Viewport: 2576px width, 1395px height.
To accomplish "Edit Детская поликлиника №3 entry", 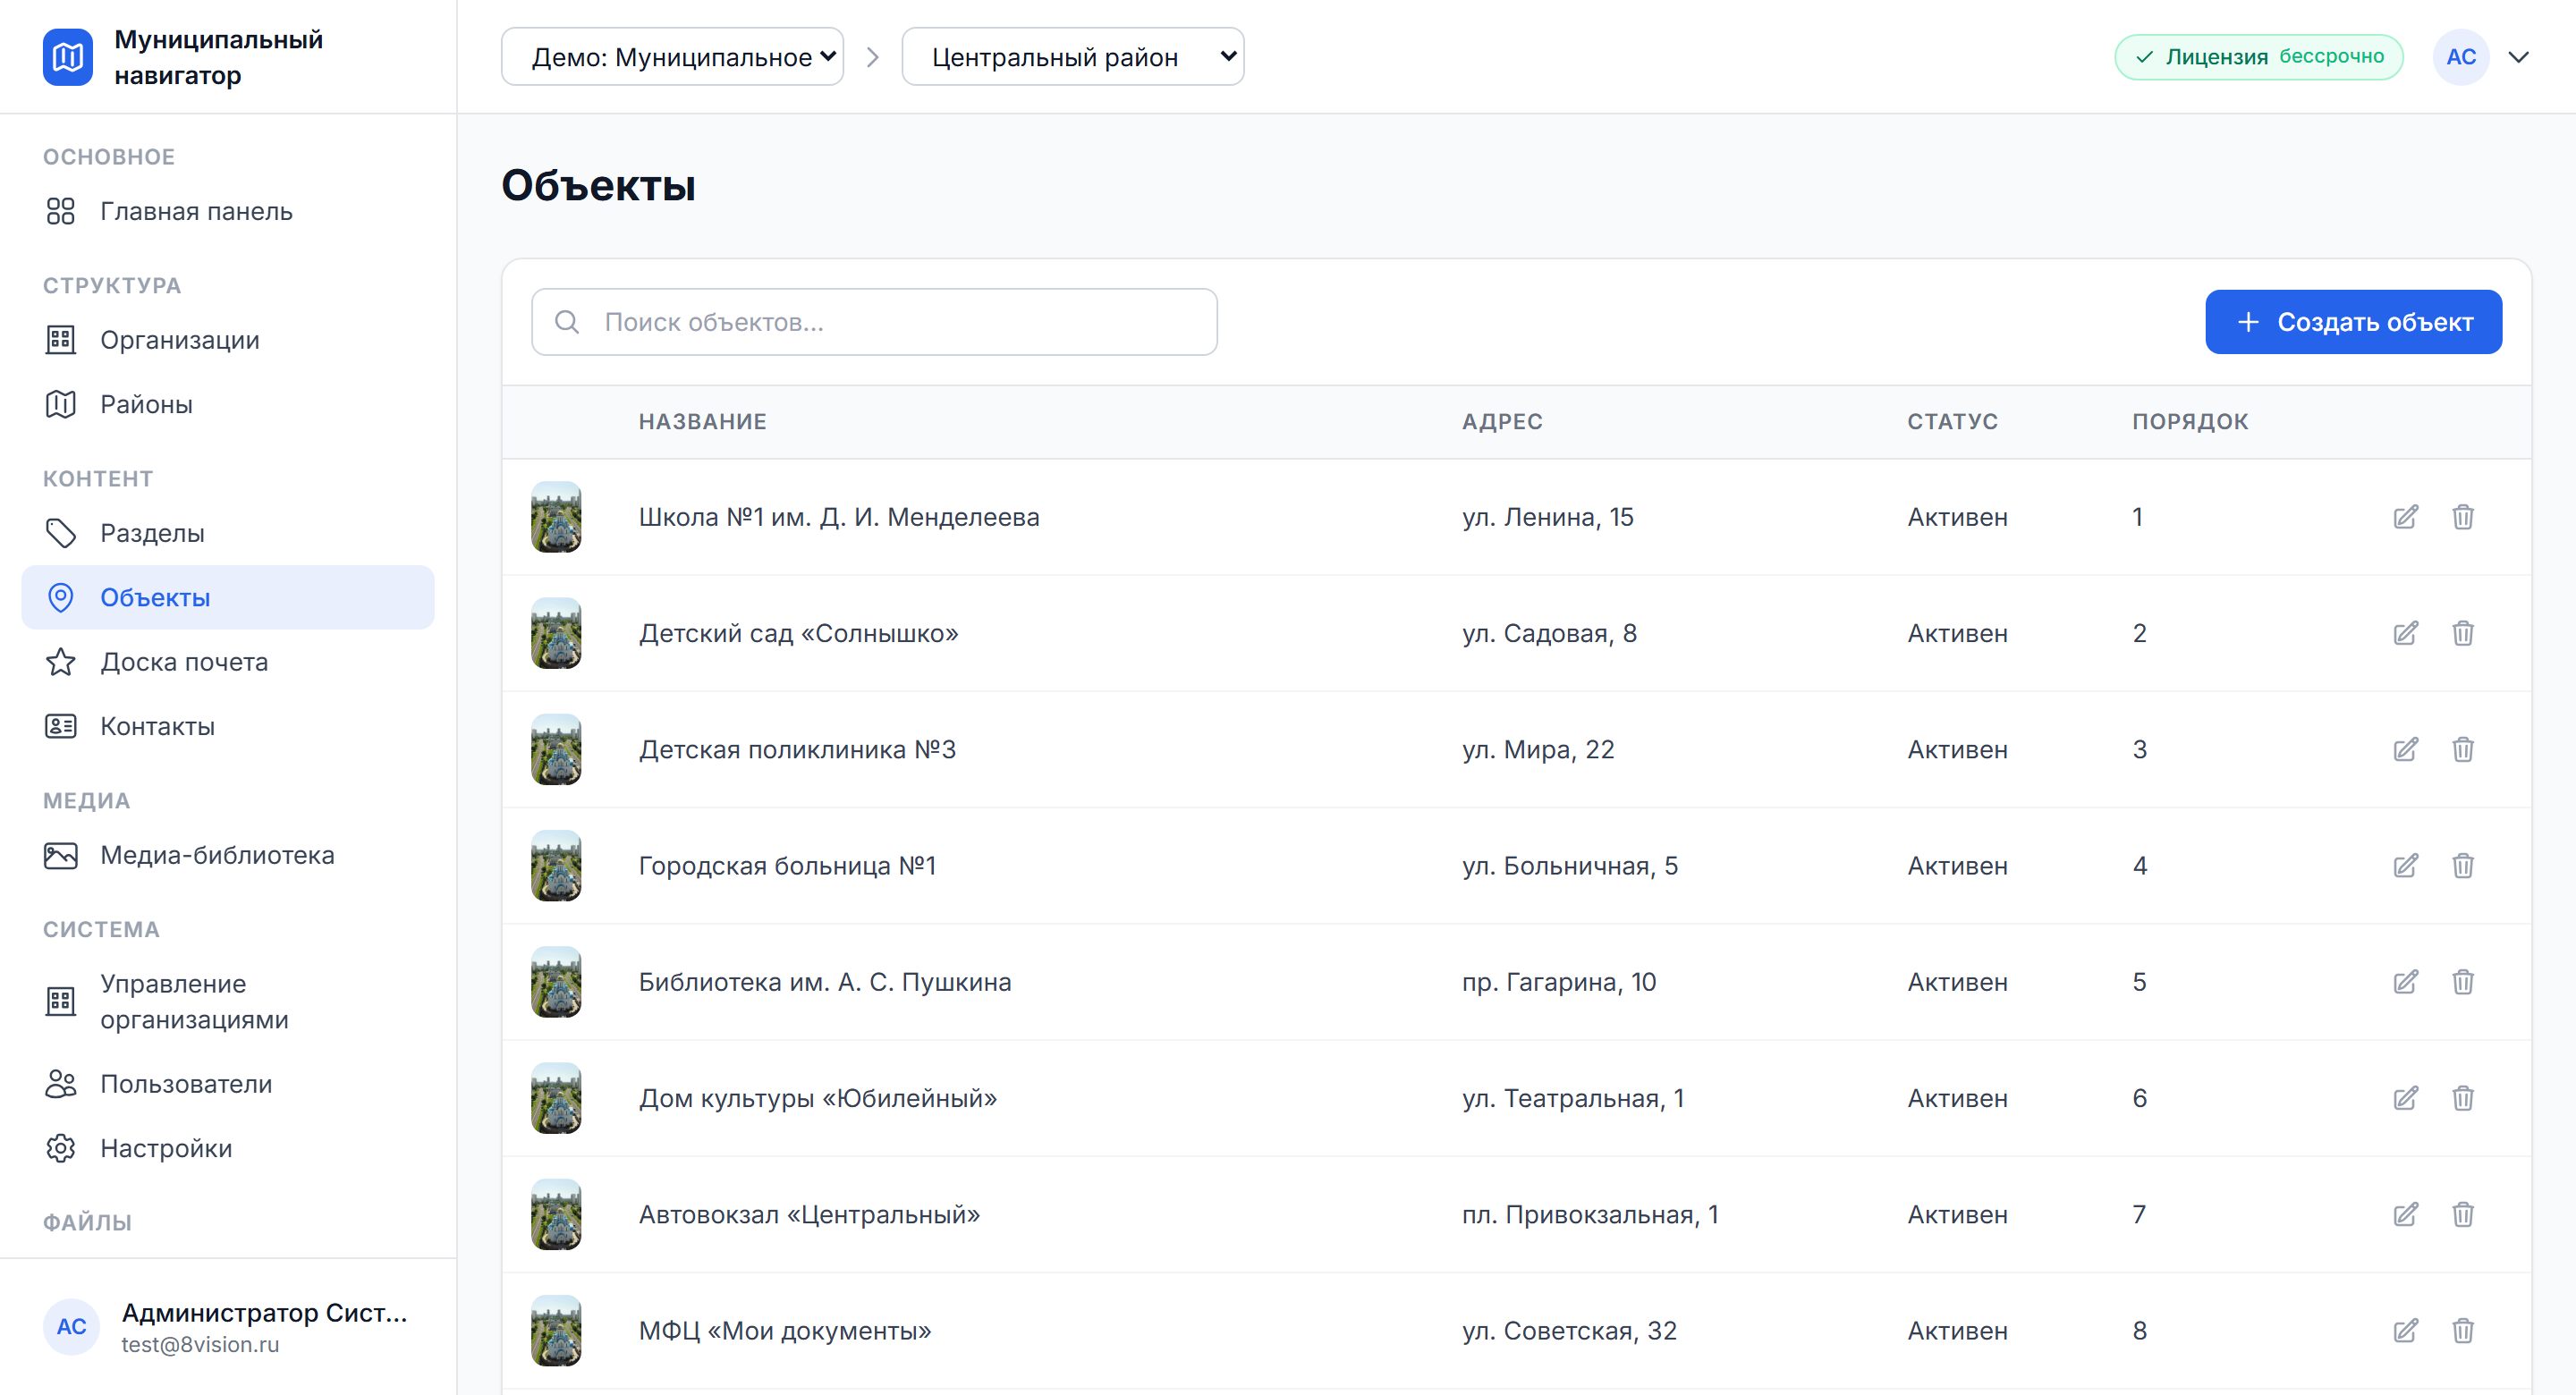I will pos(2405,749).
